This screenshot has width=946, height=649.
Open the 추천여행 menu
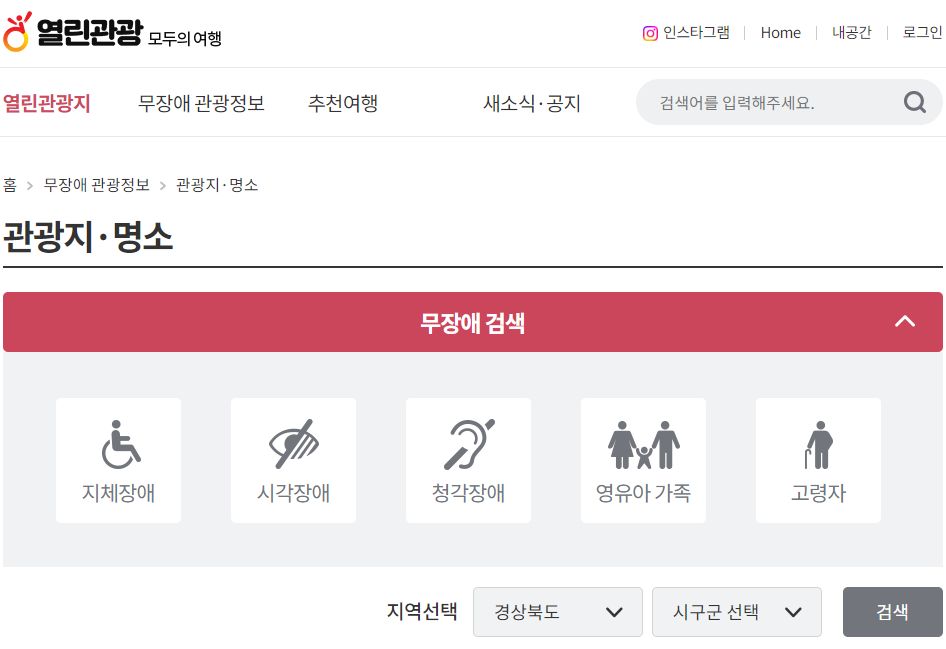click(343, 103)
